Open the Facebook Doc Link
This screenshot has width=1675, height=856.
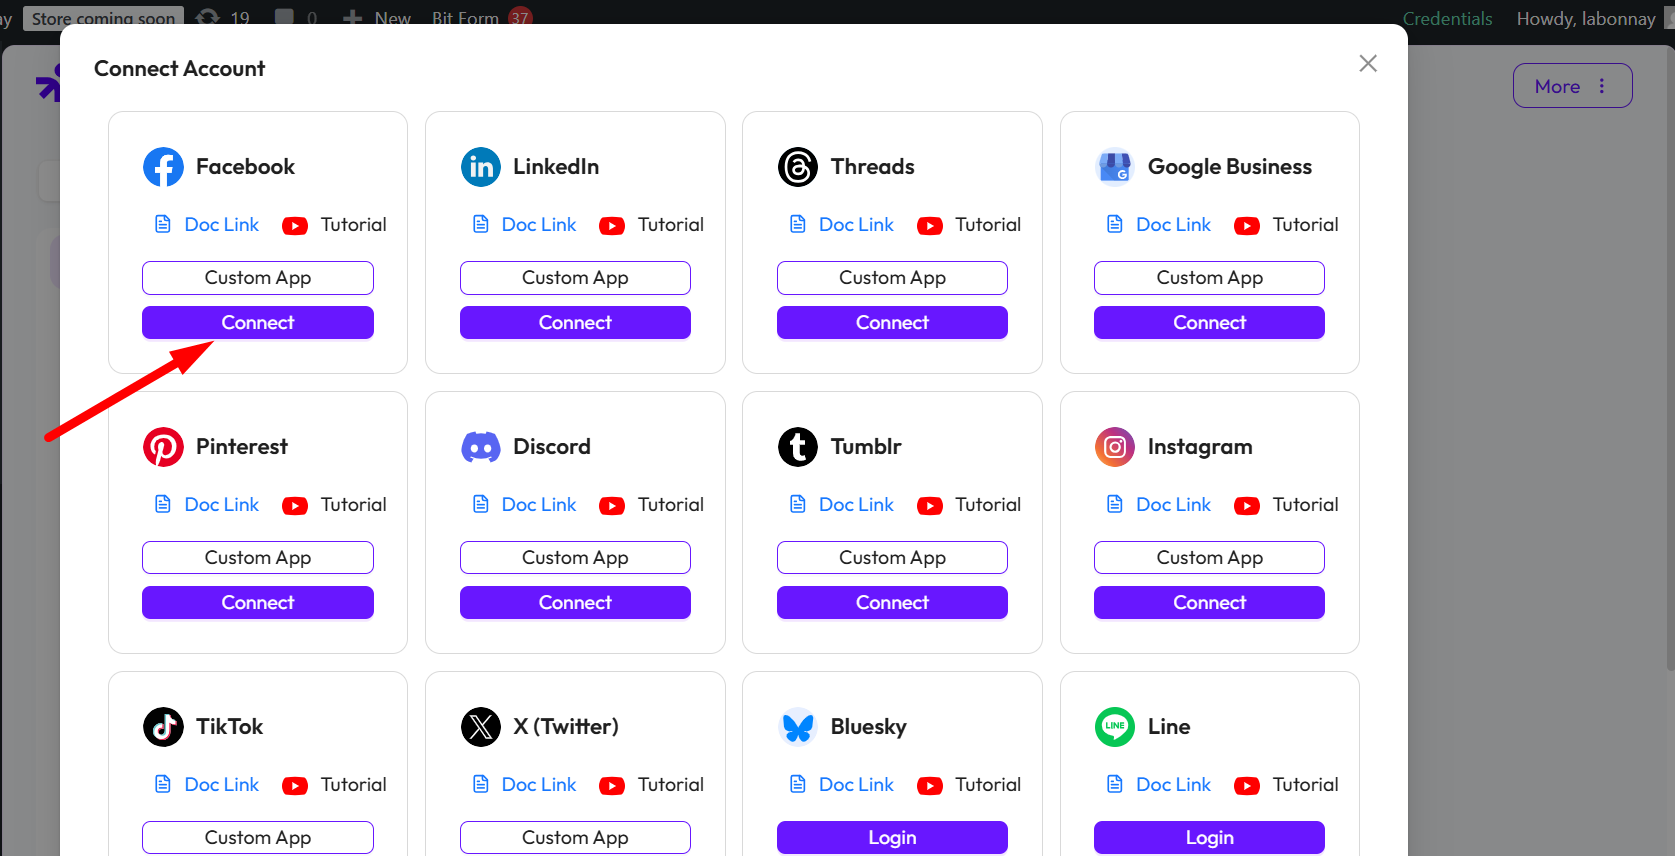coord(221,224)
